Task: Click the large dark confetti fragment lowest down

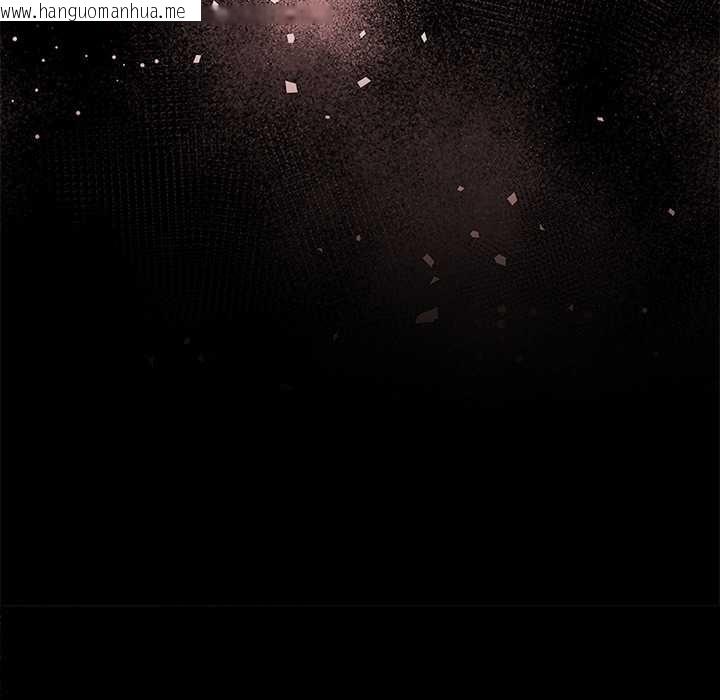Action: pyautogui.click(x=427, y=316)
